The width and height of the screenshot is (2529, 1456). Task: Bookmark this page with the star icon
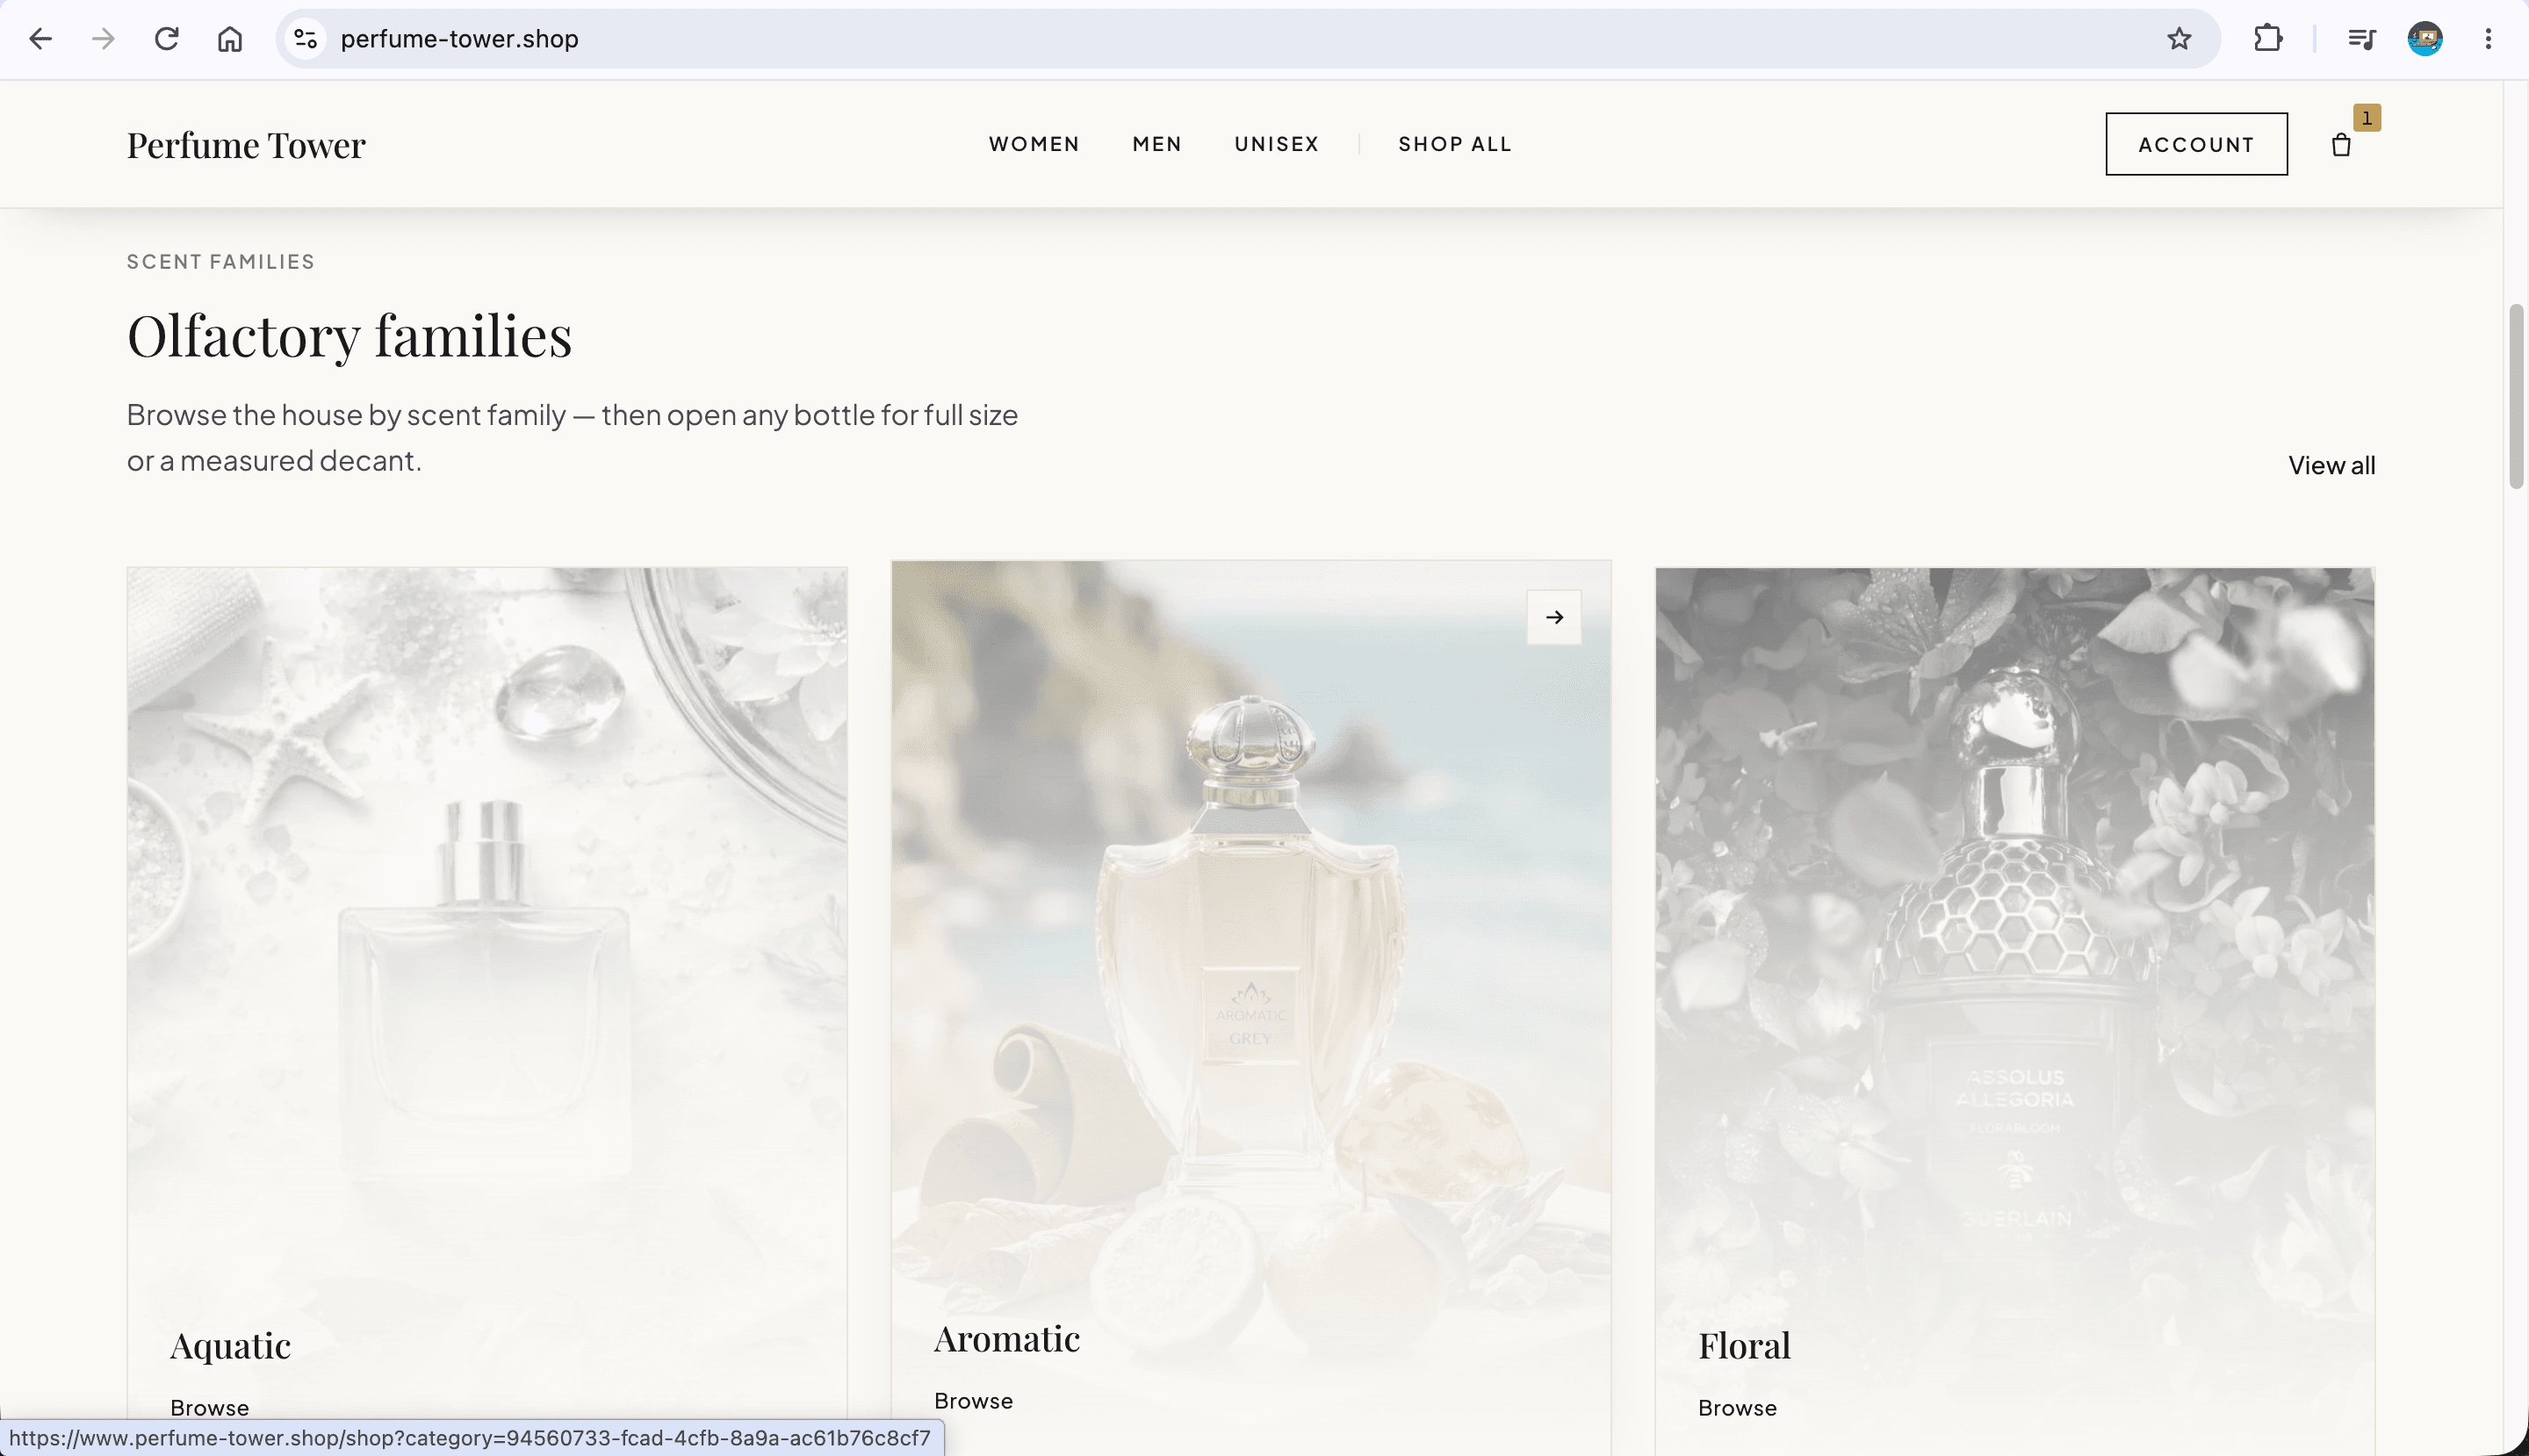[x=2179, y=39]
